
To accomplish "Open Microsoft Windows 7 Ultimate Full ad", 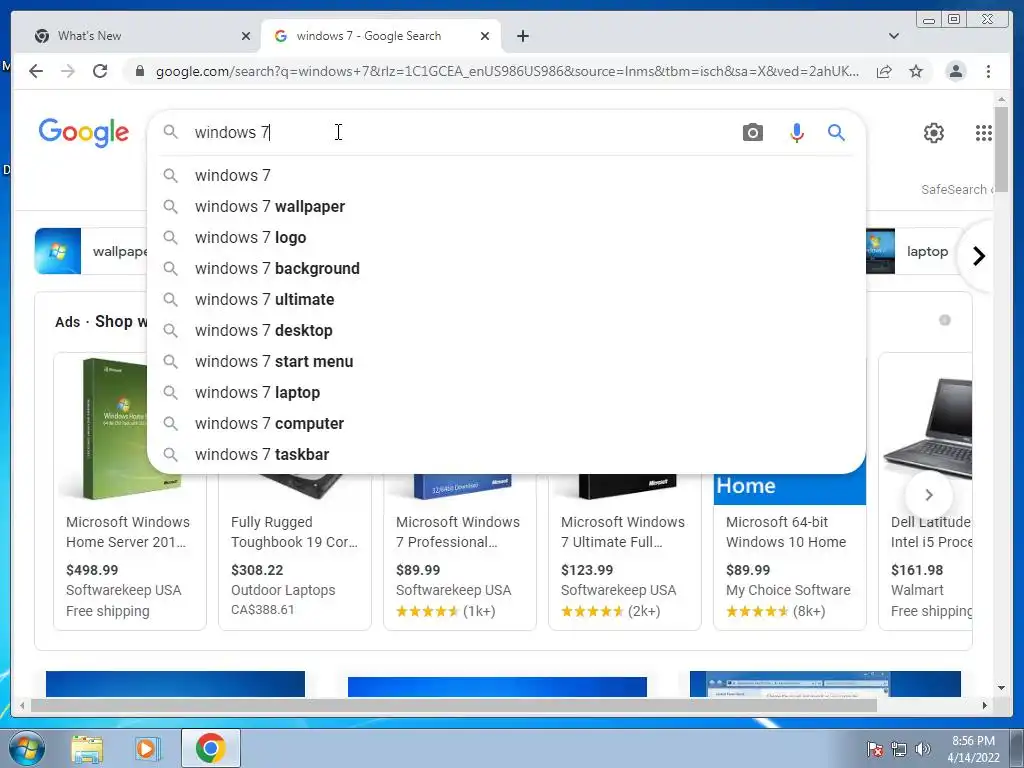I will tap(625, 552).
